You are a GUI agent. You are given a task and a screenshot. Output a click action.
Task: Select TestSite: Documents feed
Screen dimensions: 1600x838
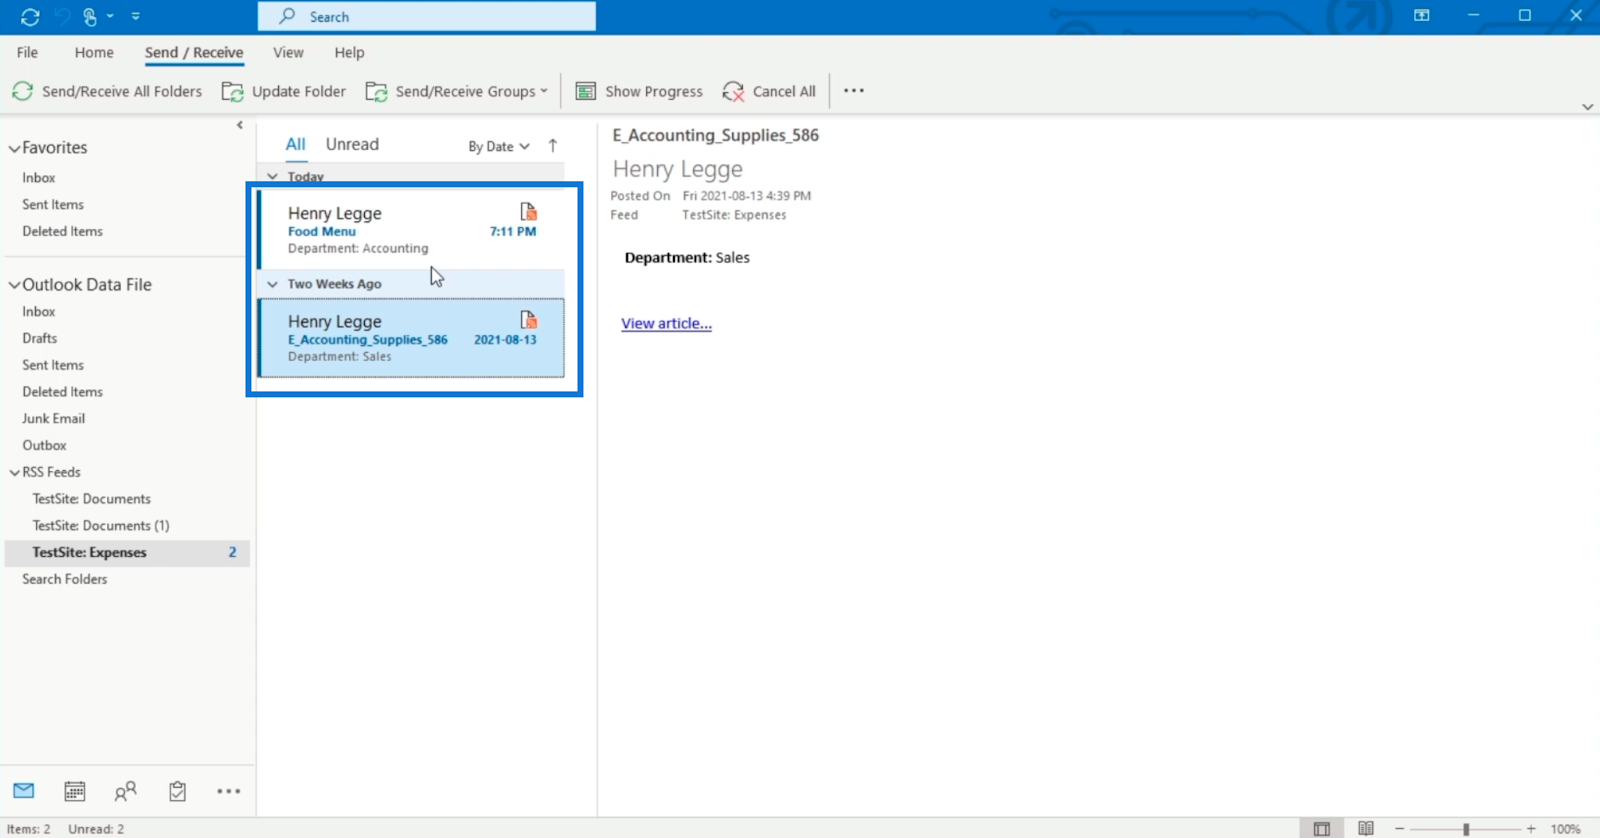pos(91,498)
